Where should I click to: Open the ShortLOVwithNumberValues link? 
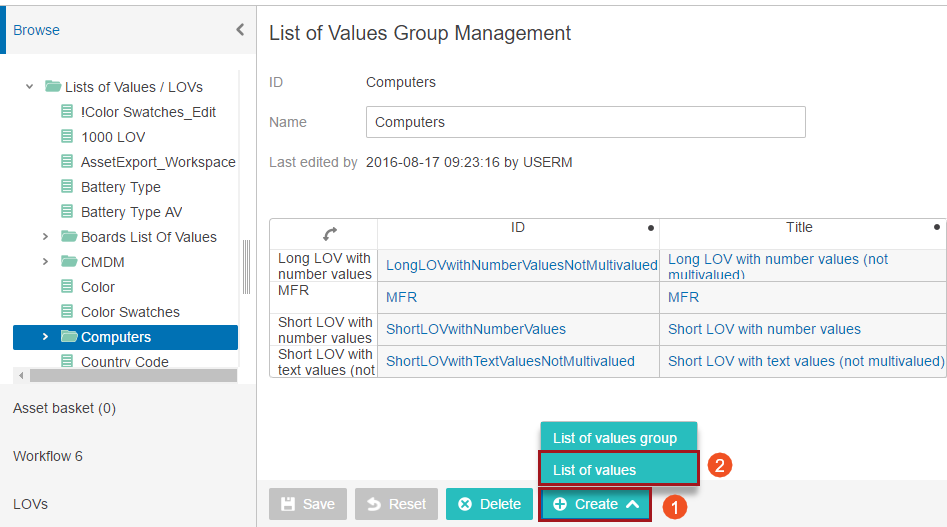476,329
